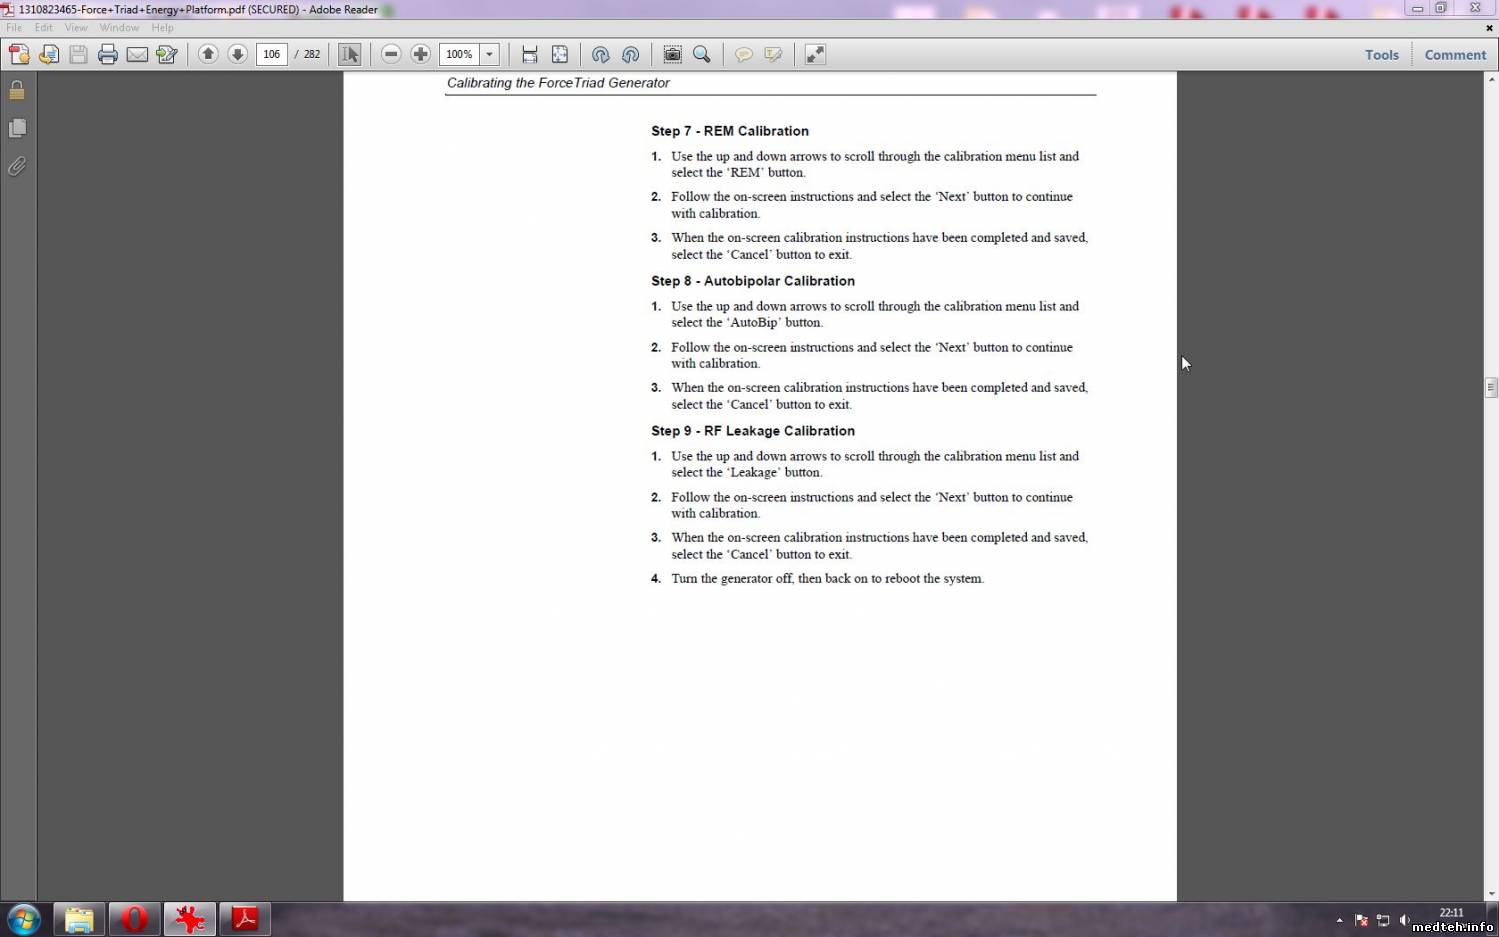Zoom in using the plus button
Image resolution: width=1499 pixels, height=937 pixels.
(421, 54)
